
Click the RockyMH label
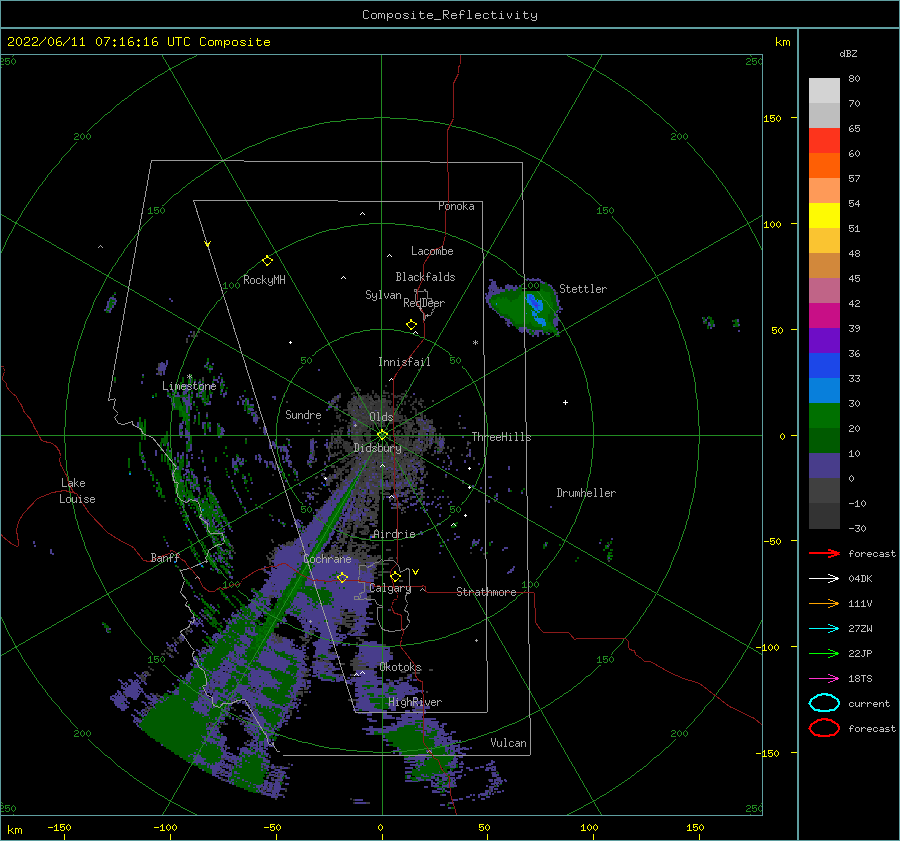point(264,280)
